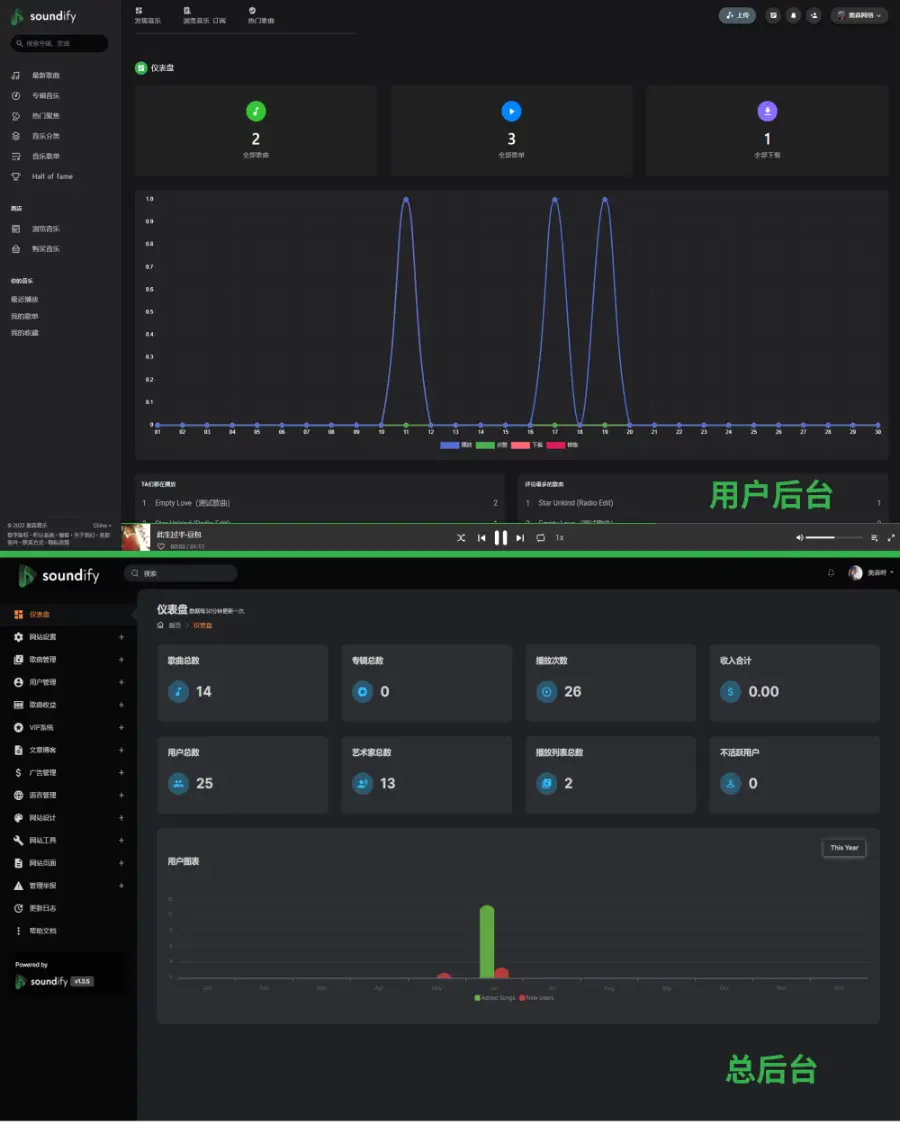Open Hall of fame in the sidebar

coord(52,176)
